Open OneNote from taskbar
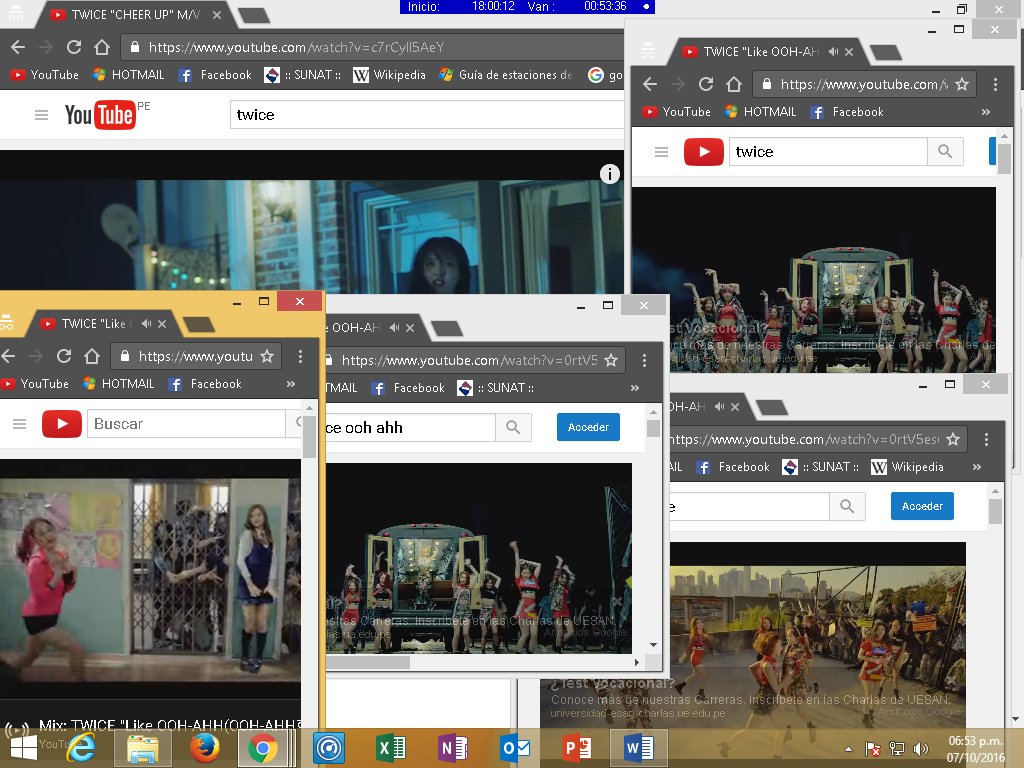Image resolution: width=1024 pixels, height=768 pixels. click(x=453, y=748)
